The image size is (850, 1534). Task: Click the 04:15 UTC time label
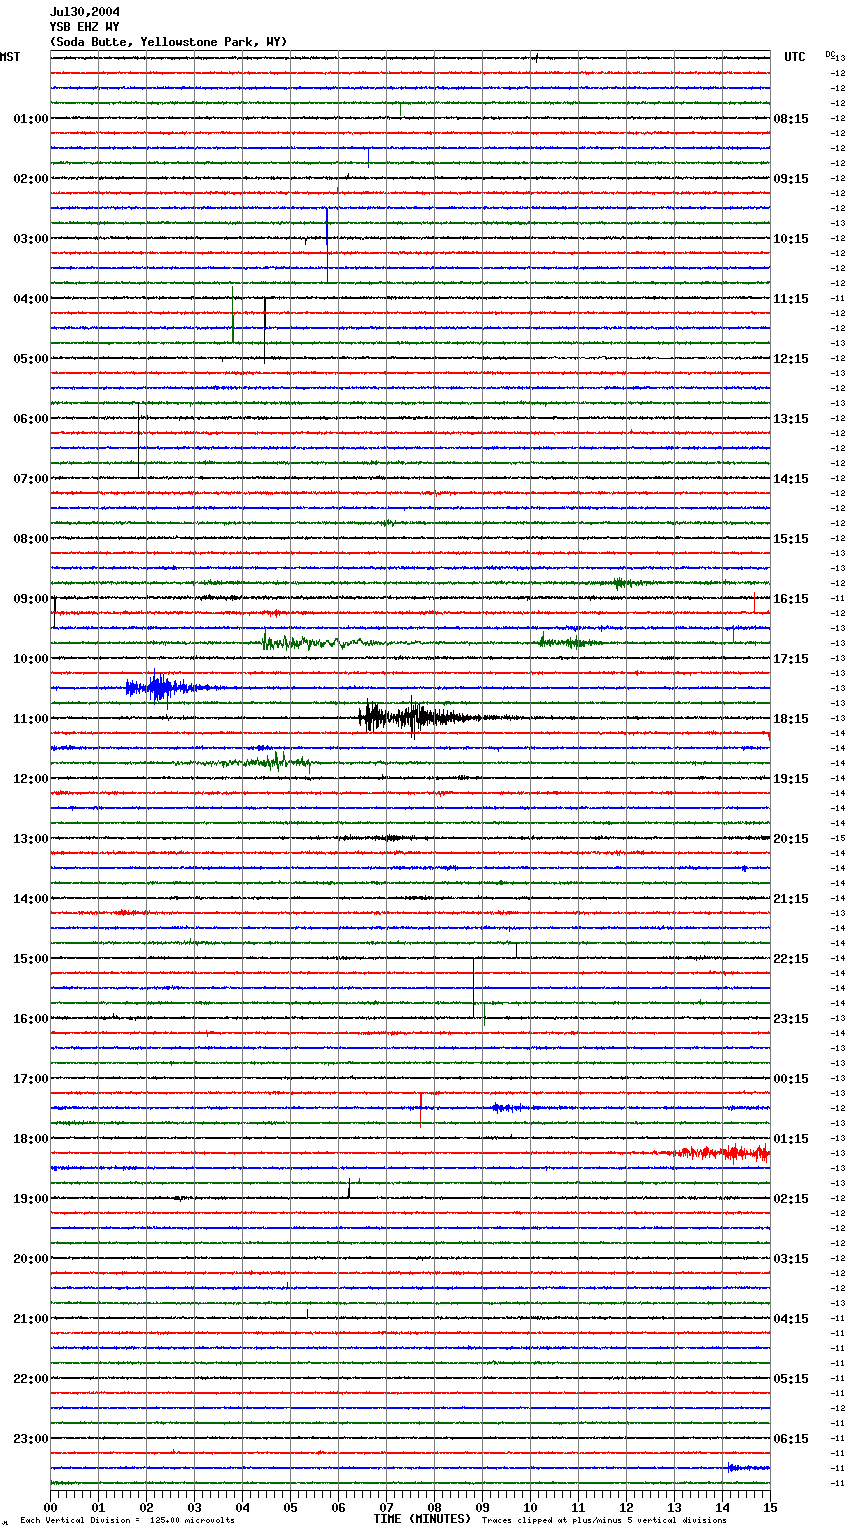[791, 1319]
